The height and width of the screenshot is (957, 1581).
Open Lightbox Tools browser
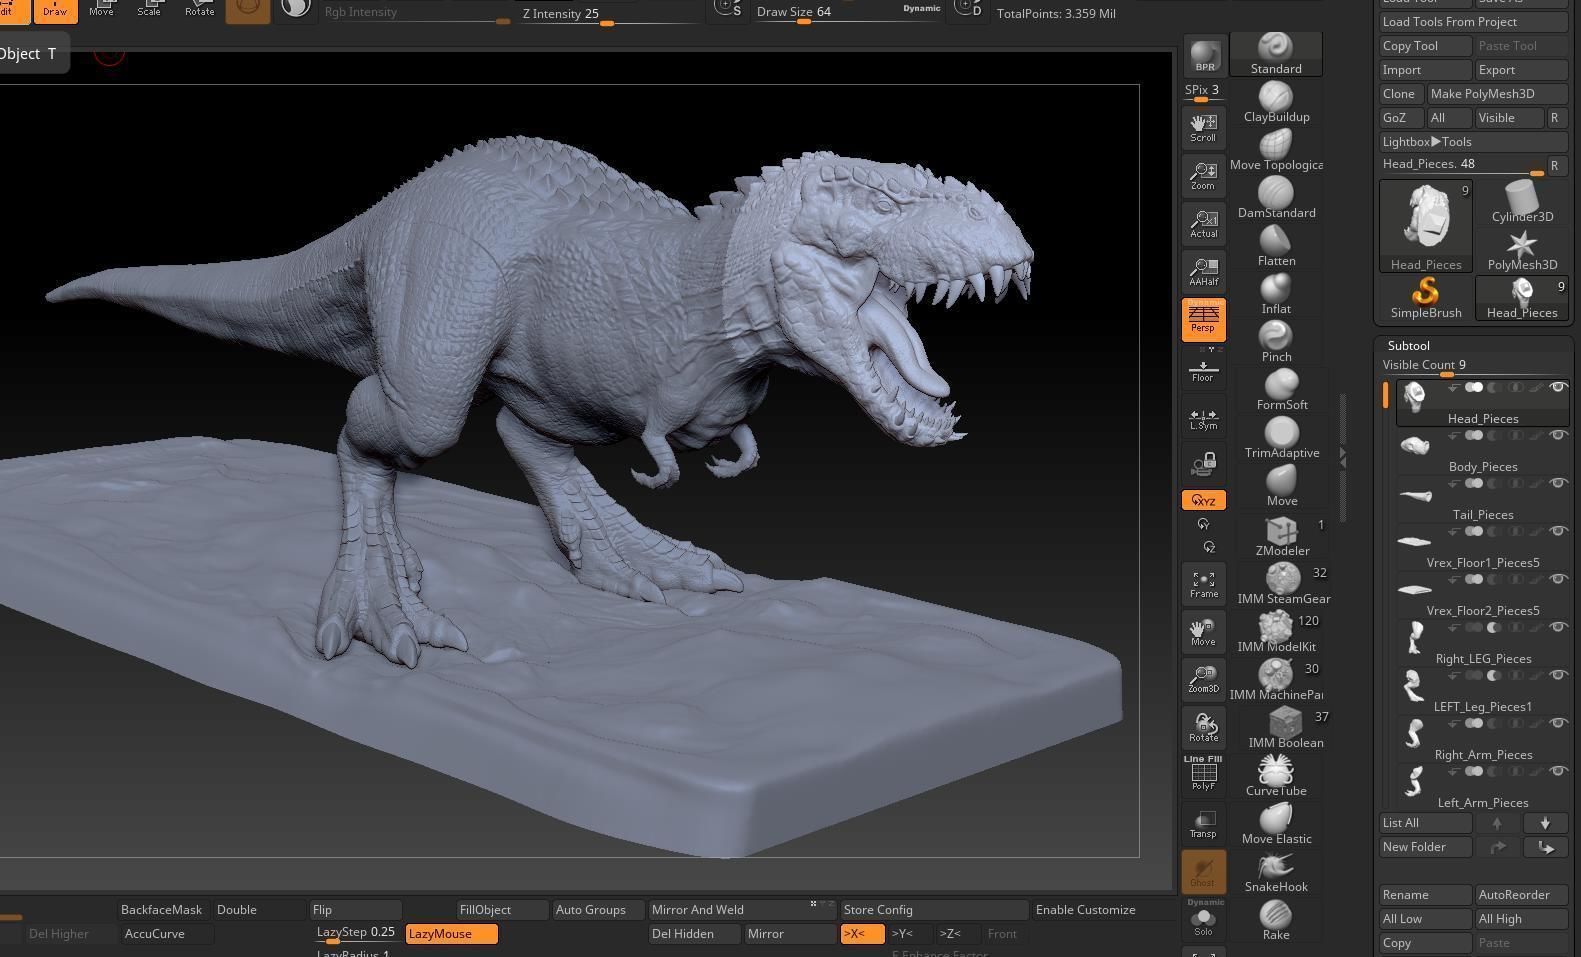point(1473,142)
